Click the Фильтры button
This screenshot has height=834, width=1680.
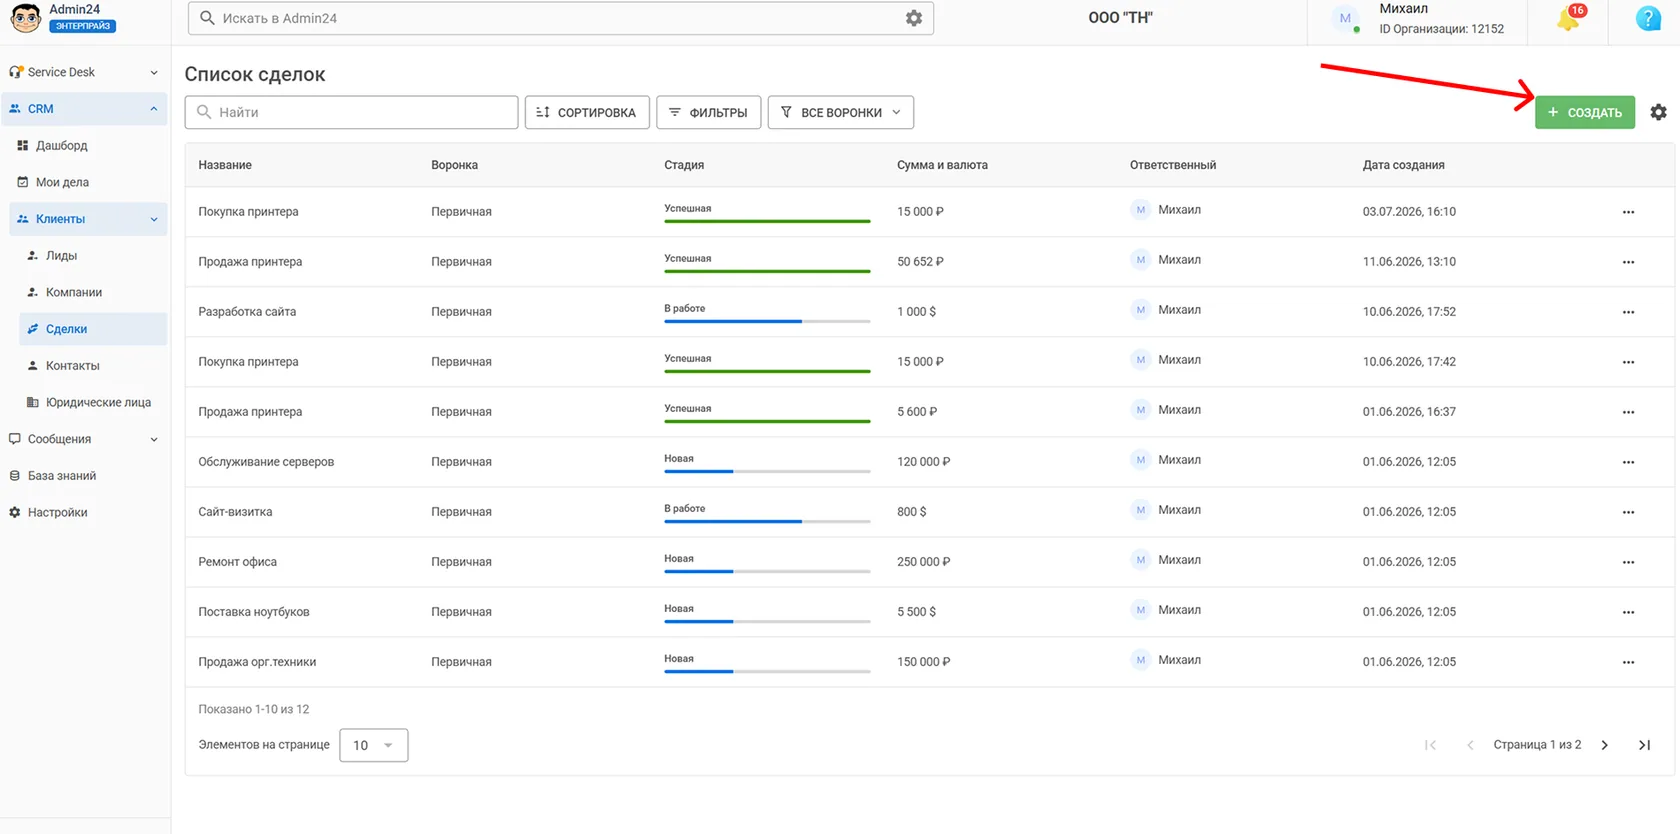(x=708, y=112)
